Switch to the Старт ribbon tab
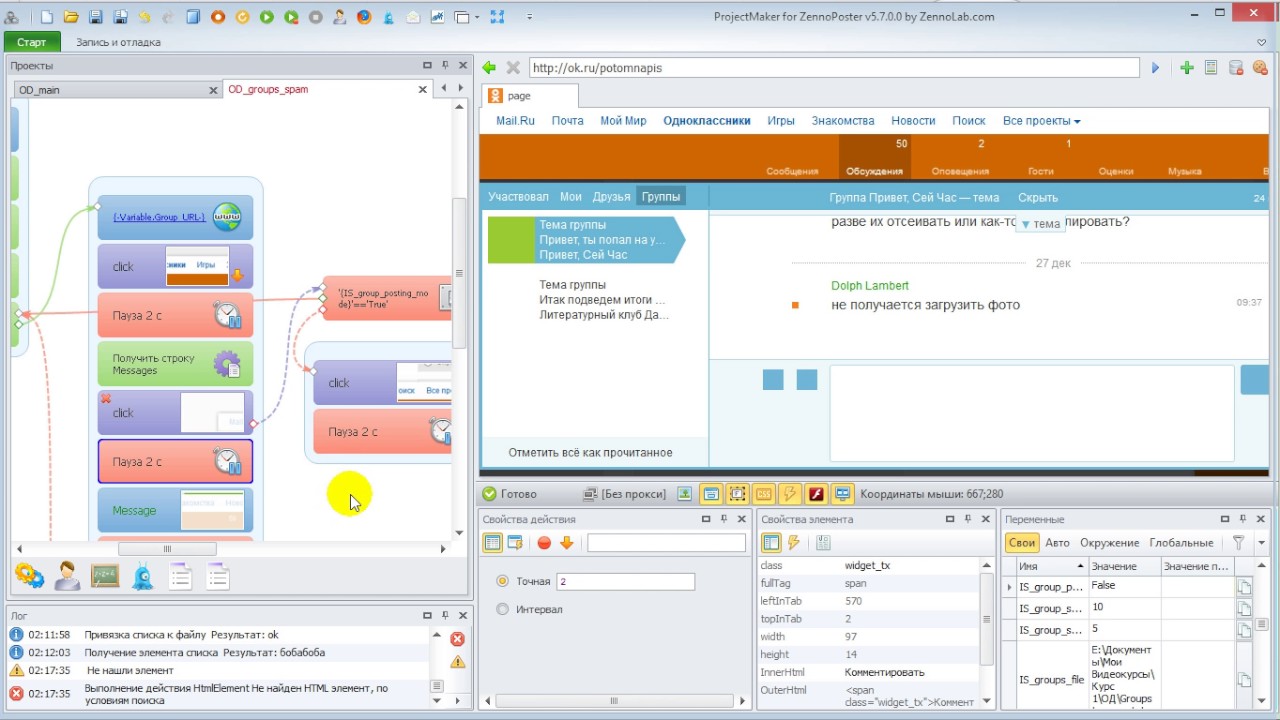The width and height of the screenshot is (1280, 720). pyautogui.click(x=32, y=42)
